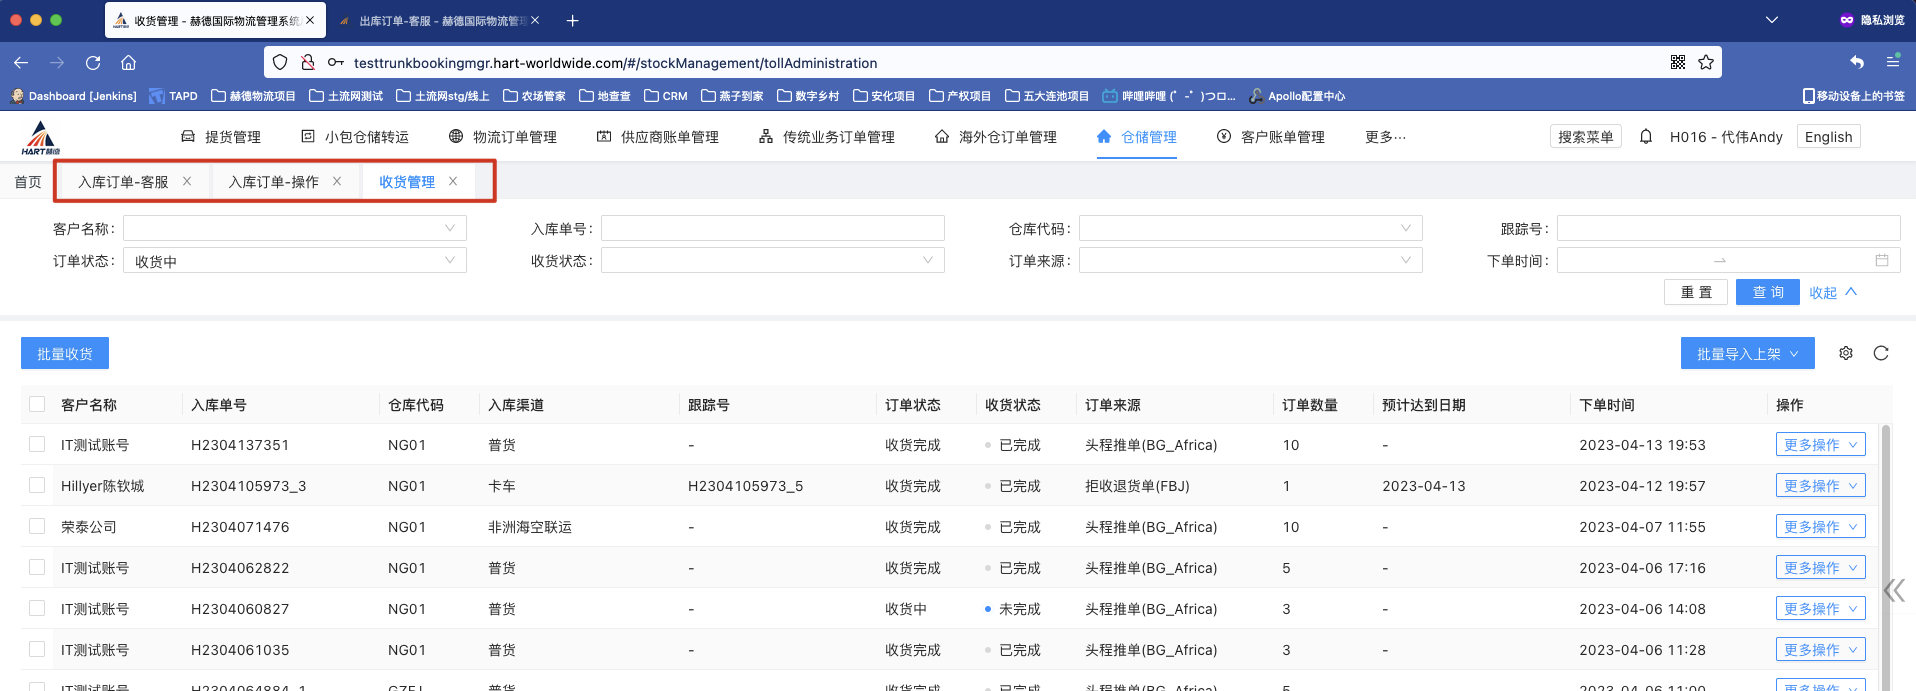The height and width of the screenshot is (691, 1916).
Task: Click the 查询 search button
Action: click(x=1768, y=292)
